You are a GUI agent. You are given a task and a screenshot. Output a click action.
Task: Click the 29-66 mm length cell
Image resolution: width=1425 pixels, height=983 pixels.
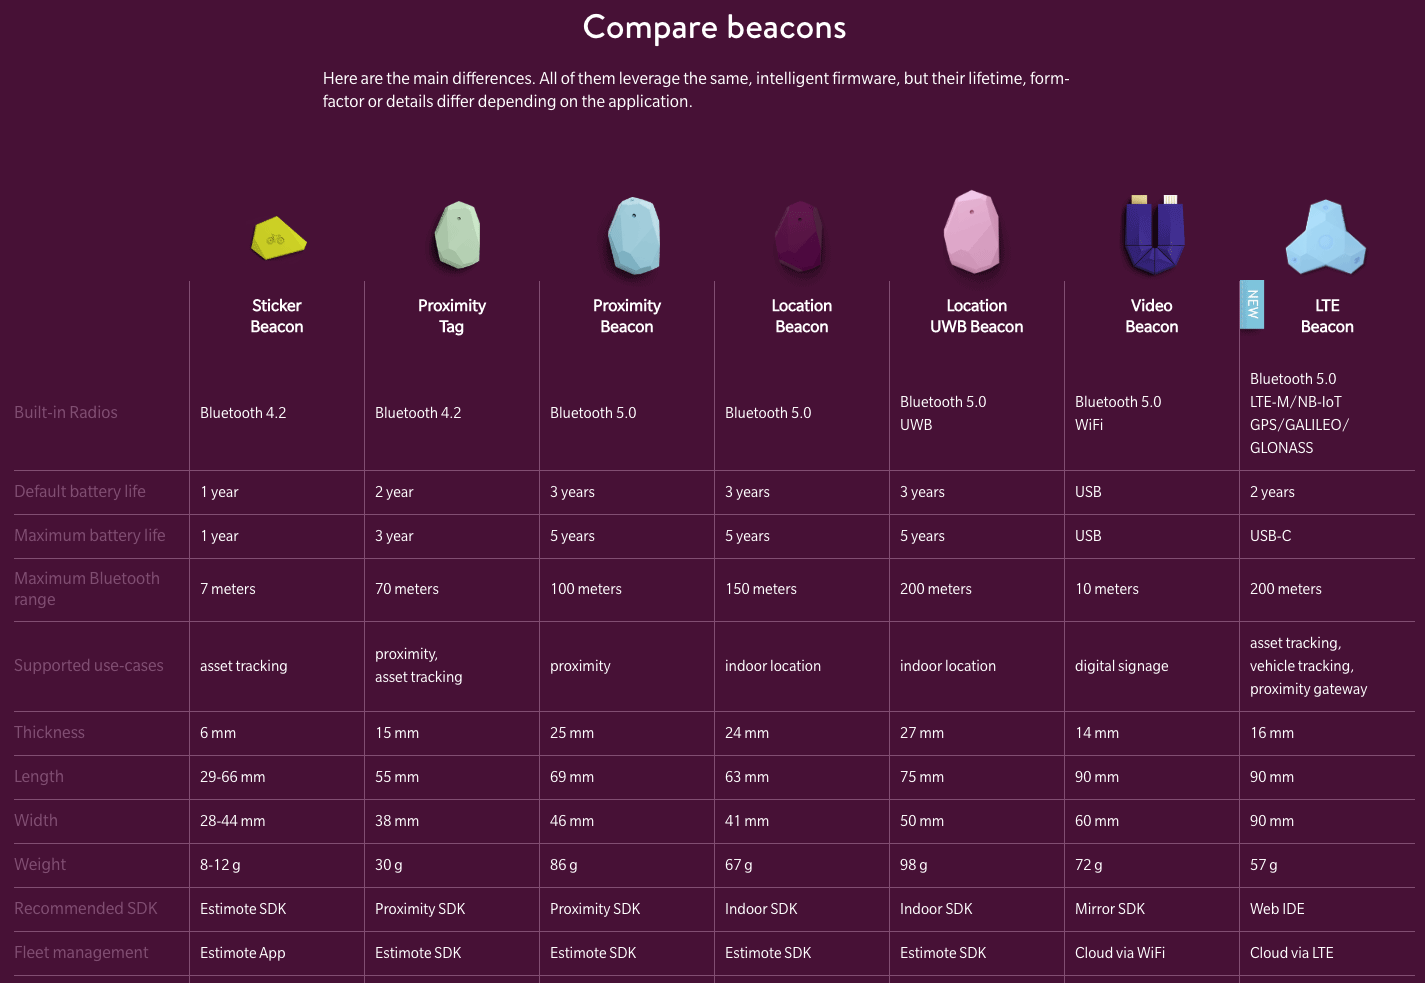point(233,777)
